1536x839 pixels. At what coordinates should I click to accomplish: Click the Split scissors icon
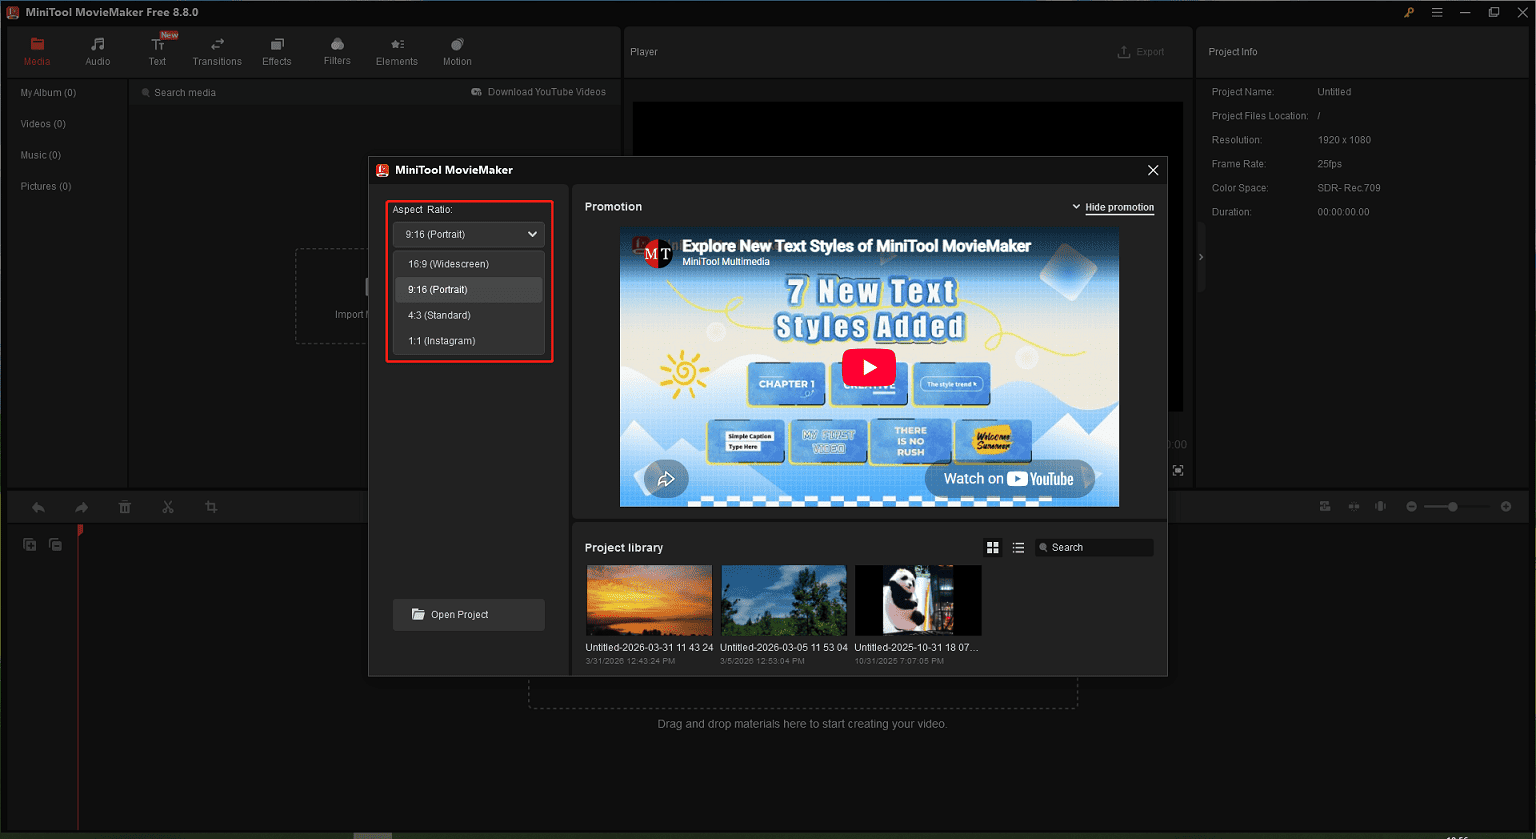tap(168, 508)
